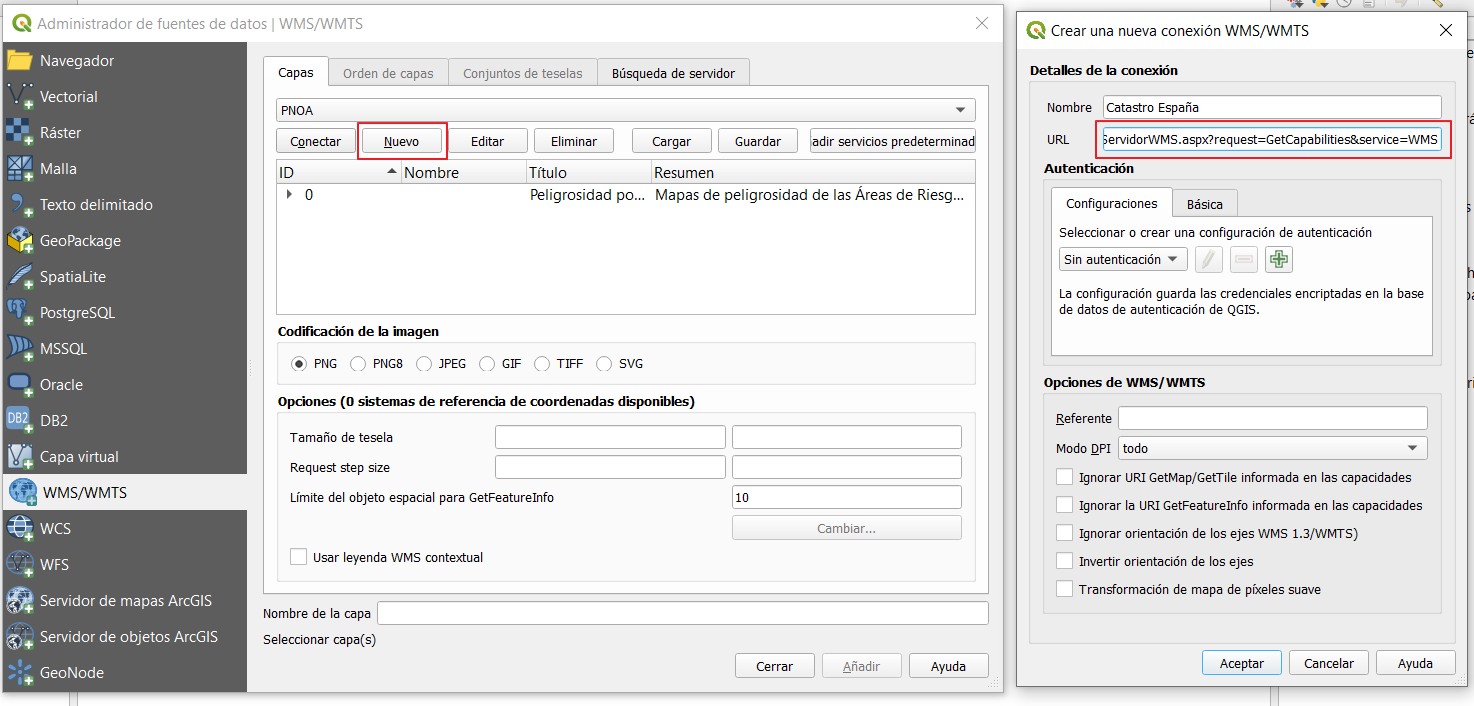Select the GeoPackage data source

(x=80, y=241)
